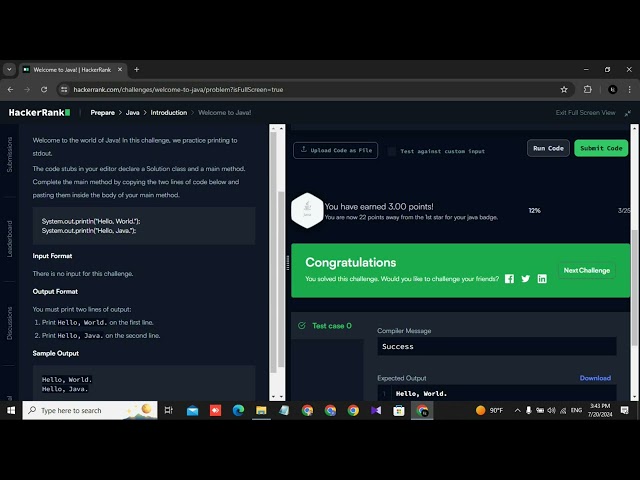This screenshot has width=640, height=480.
Task: Reload the HackerRank page
Action: click(x=44, y=89)
